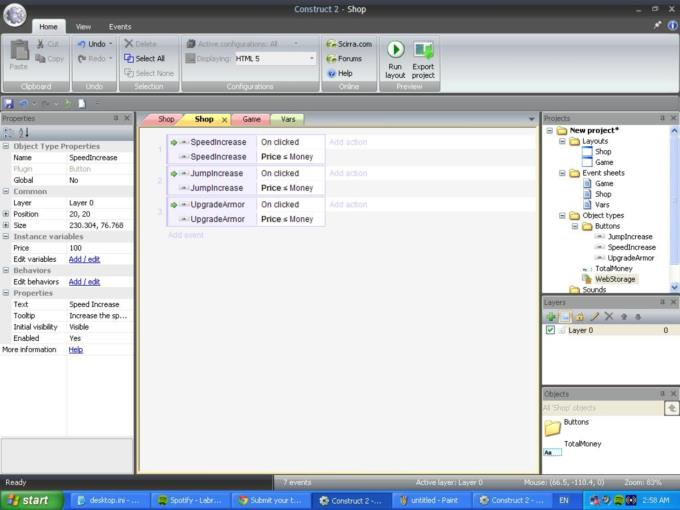
Task: Click the Construct 2 application orb button
Action: pyautogui.click(x=15, y=15)
